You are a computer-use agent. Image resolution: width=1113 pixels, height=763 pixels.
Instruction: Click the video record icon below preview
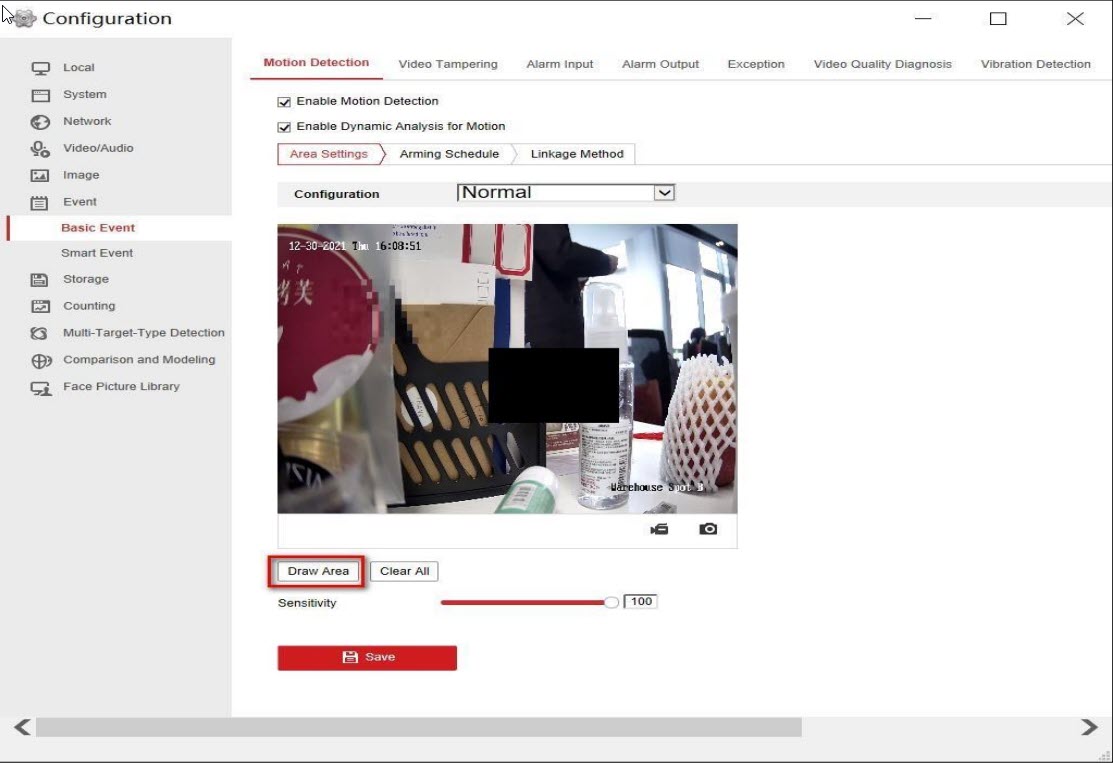[x=659, y=529]
